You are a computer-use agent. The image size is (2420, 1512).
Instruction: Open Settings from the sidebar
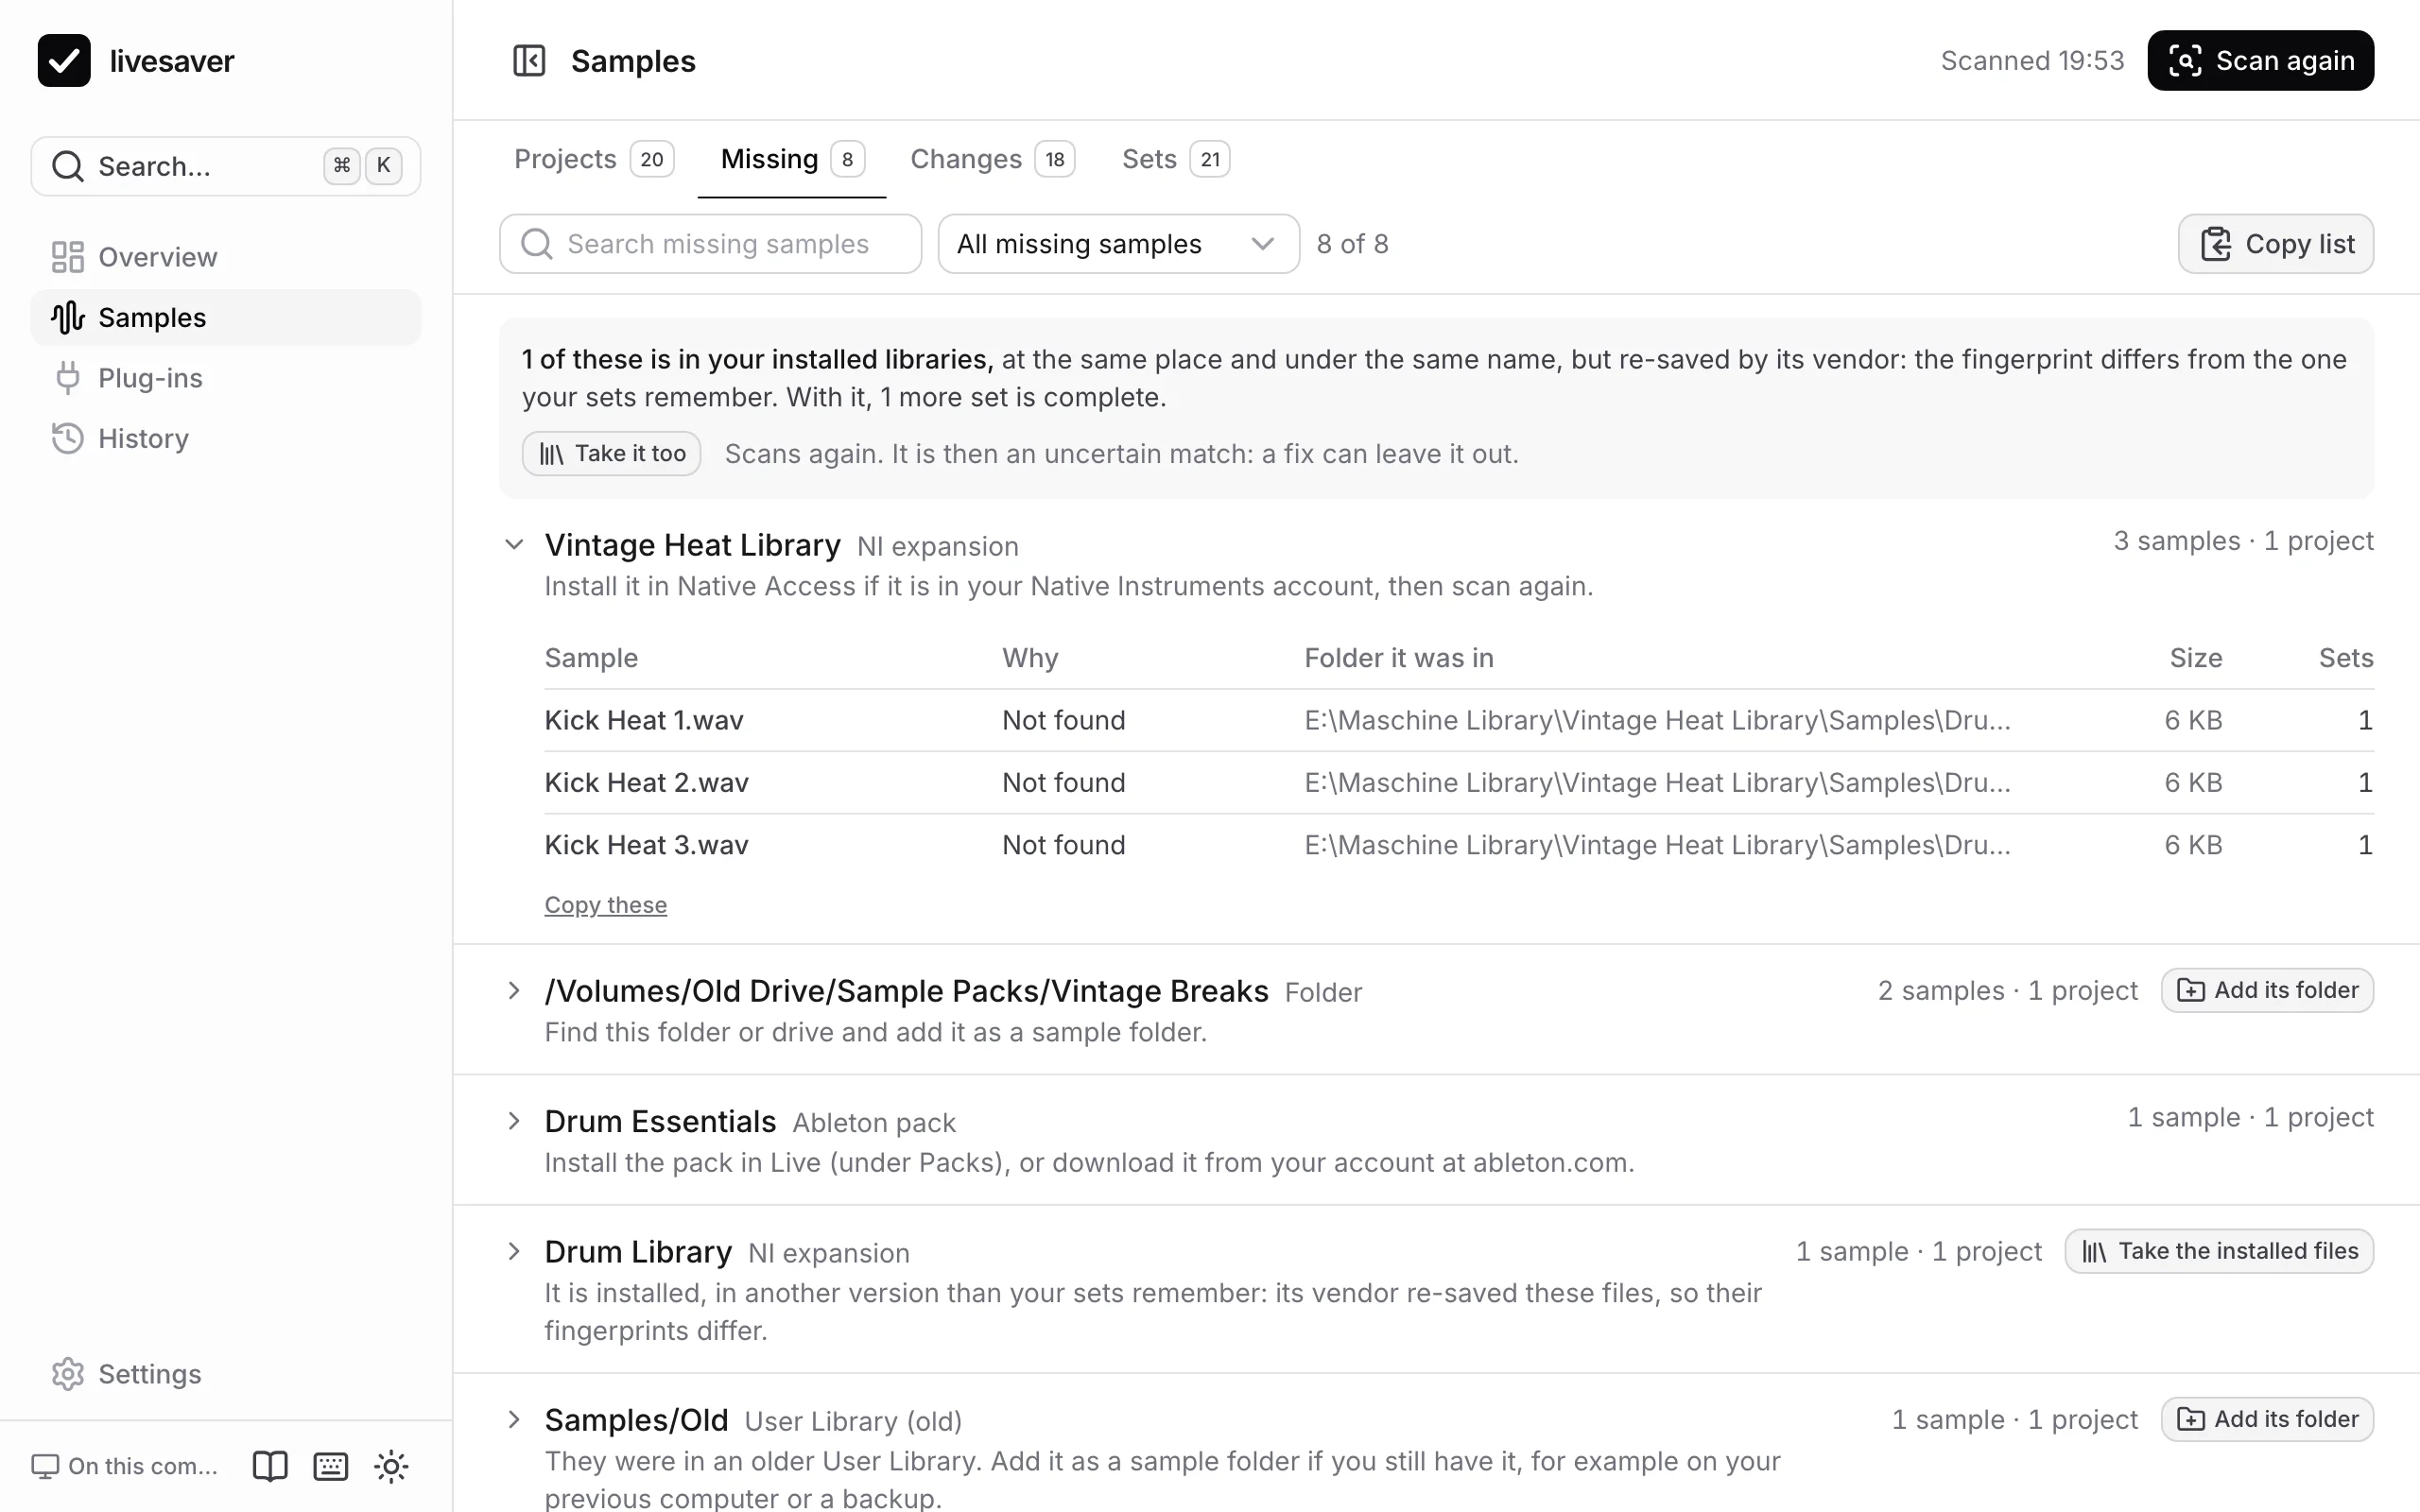[x=226, y=1374]
